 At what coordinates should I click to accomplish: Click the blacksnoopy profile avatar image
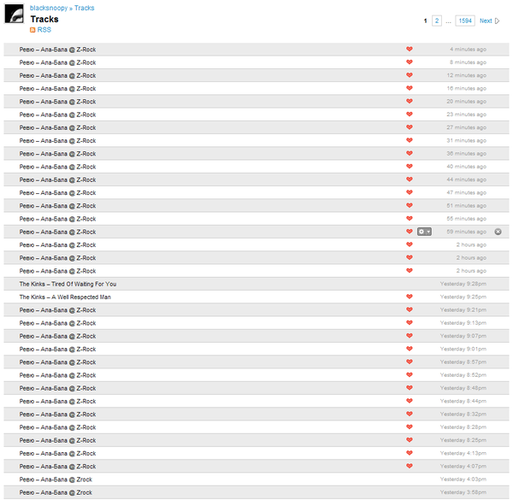point(14,14)
